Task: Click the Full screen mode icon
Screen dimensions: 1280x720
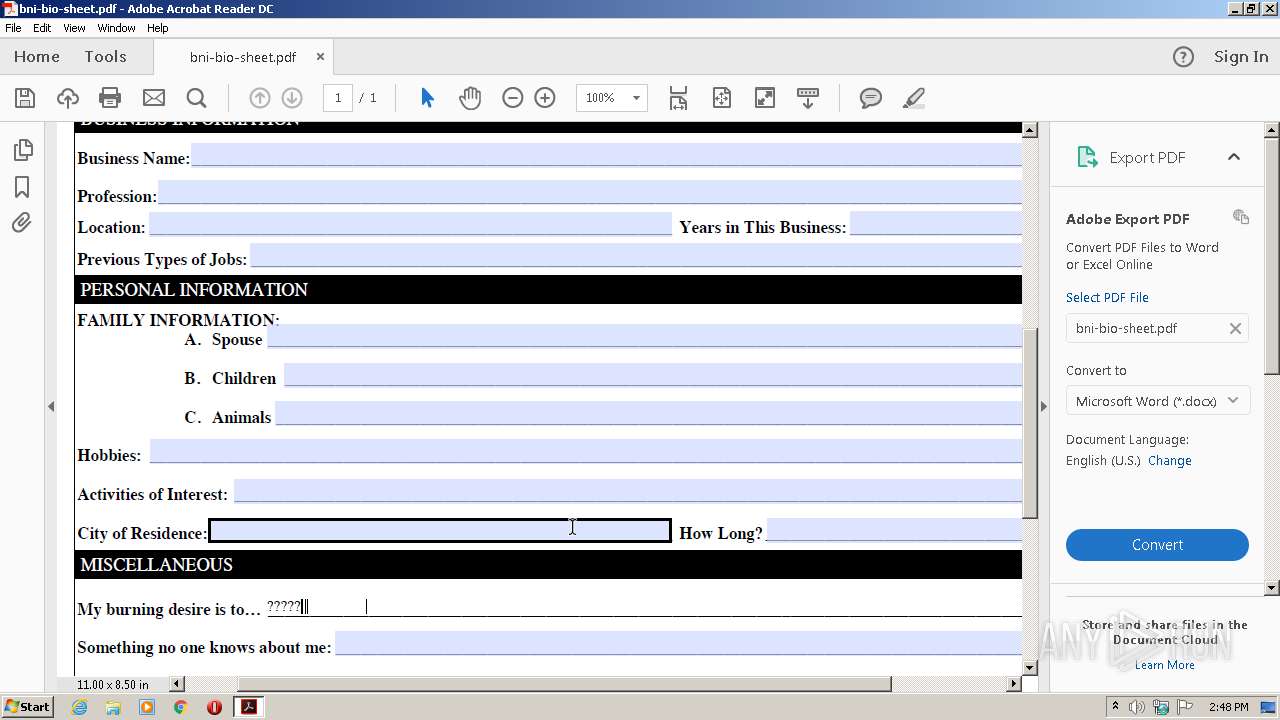Action: point(765,98)
